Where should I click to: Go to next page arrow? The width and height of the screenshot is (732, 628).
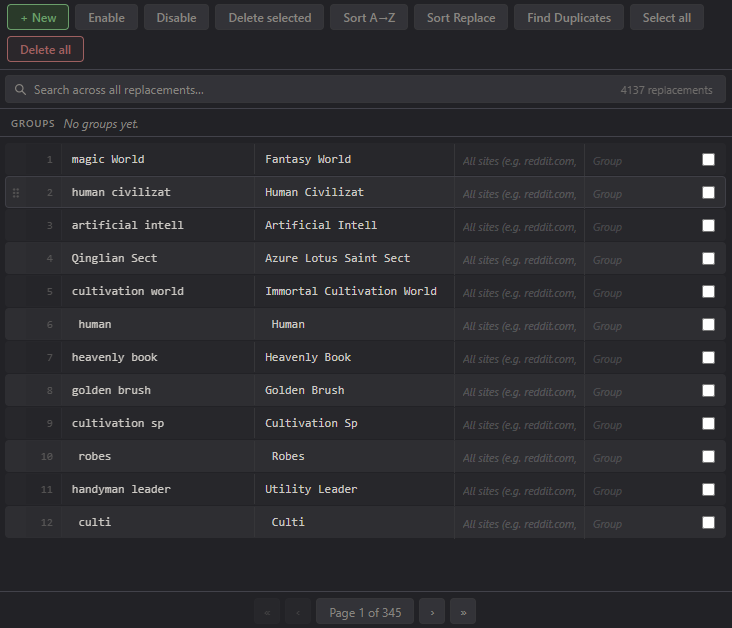[x=432, y=612]
